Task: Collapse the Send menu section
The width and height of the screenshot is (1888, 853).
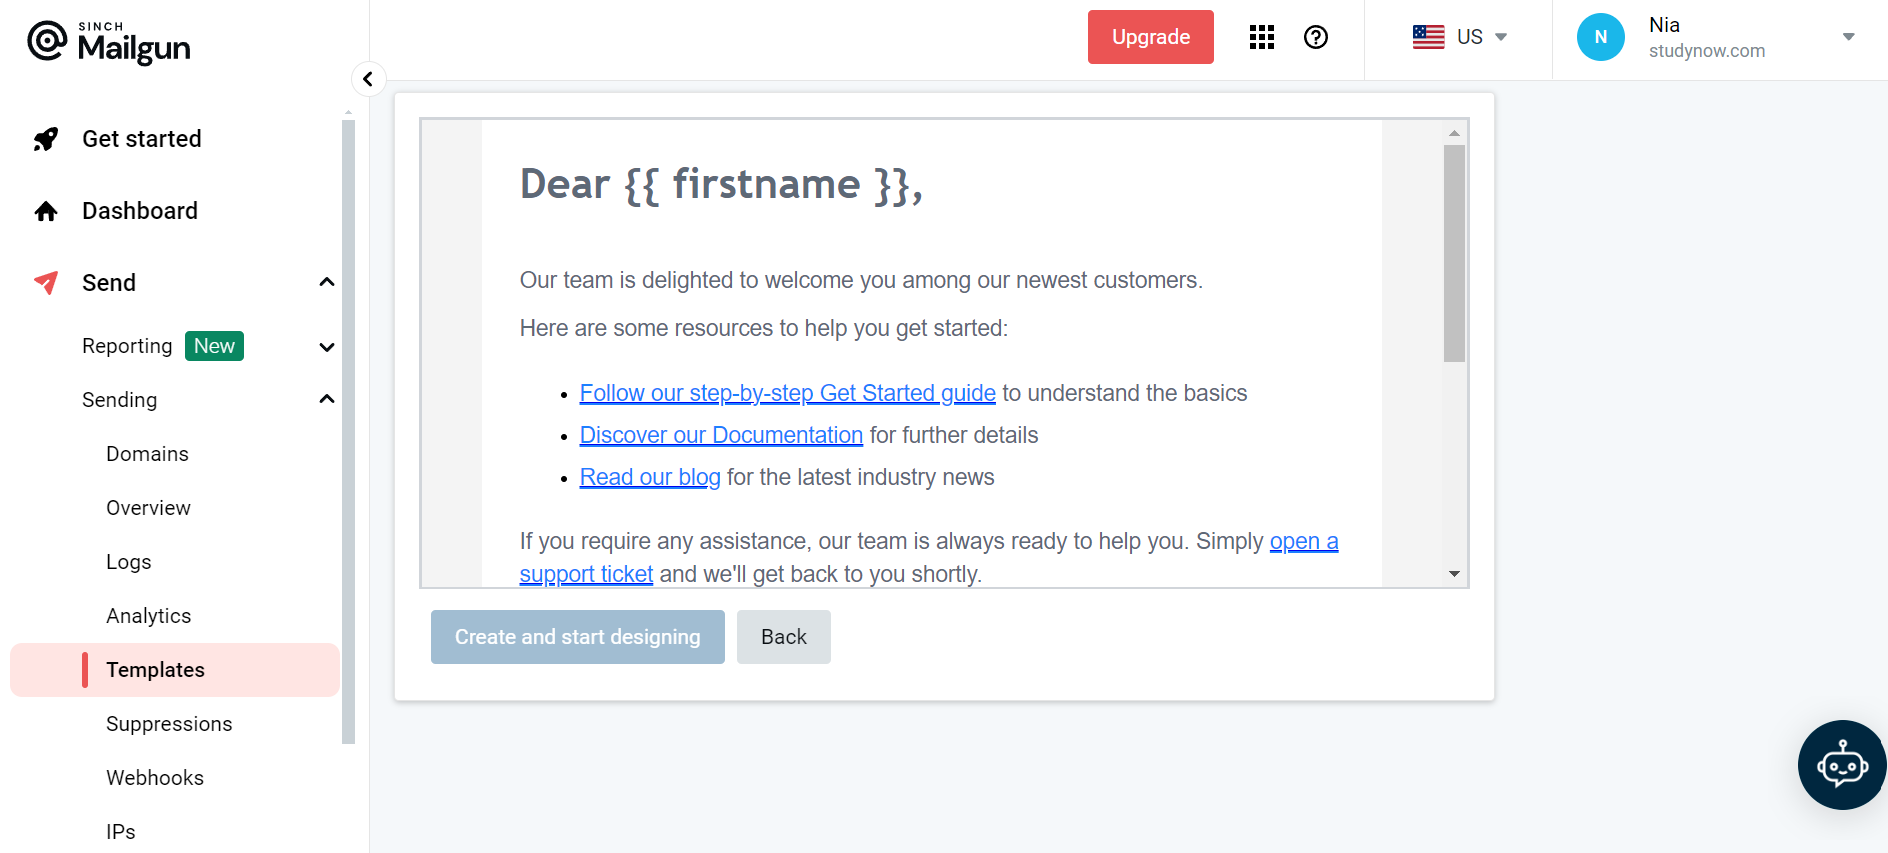Action: click(x=326, y=283)
